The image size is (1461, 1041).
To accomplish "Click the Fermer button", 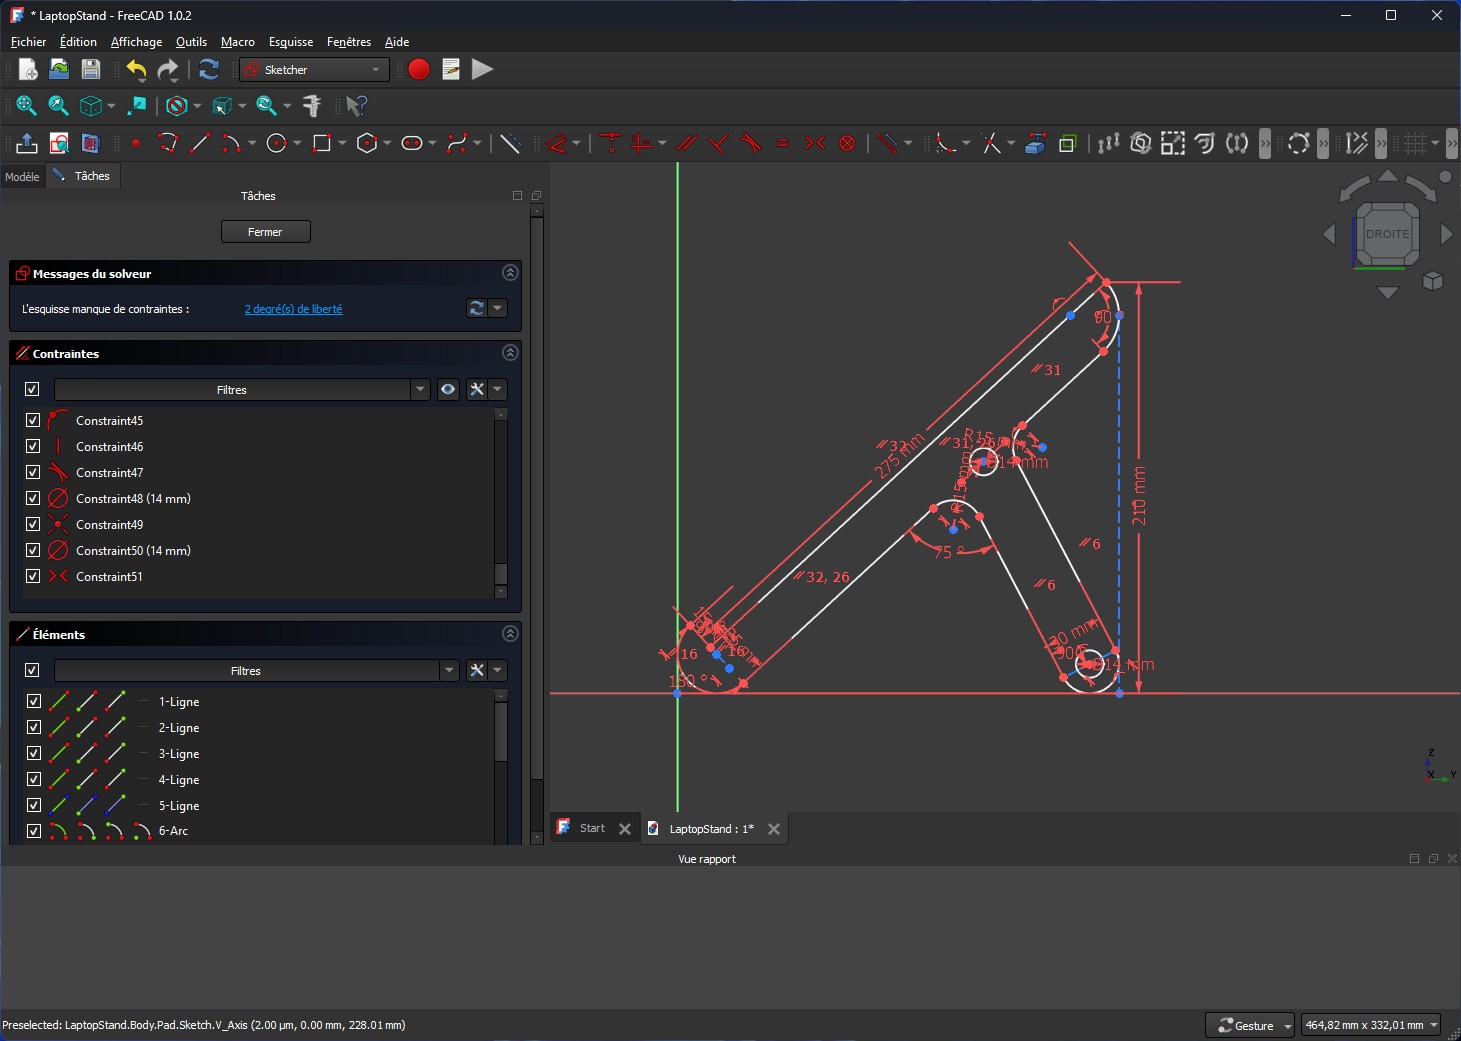I will pos(265,232).
